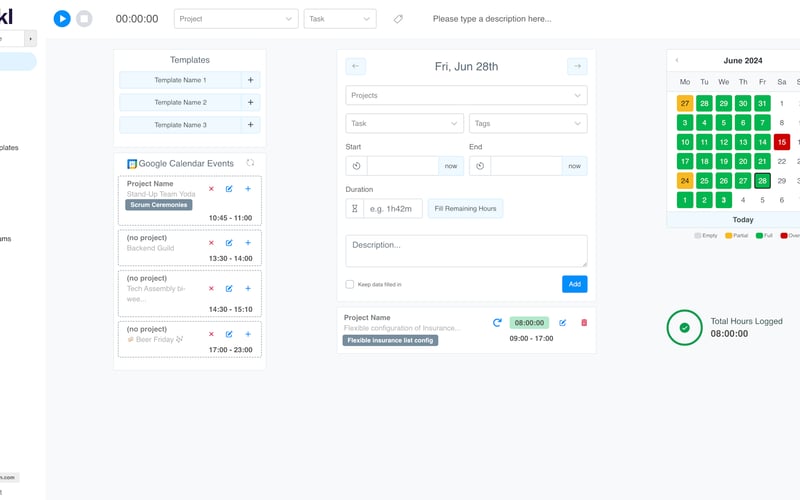Stop the running timer
The width and height of the screenshot is (800, 500).
[x=84, y=19]
